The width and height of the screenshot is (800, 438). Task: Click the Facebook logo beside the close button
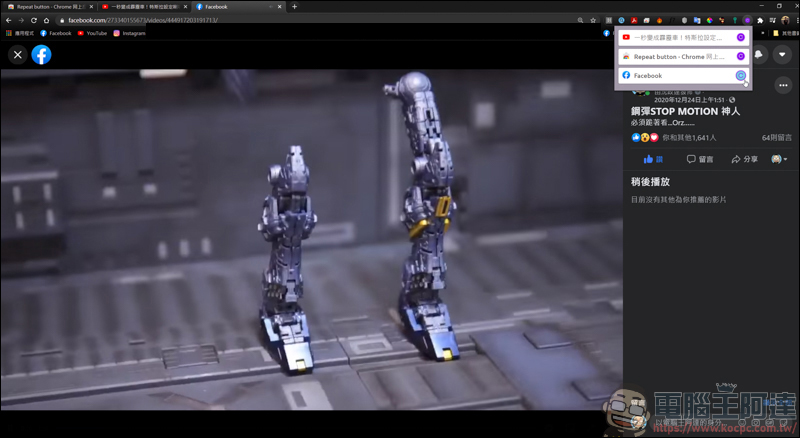(41, 55)
